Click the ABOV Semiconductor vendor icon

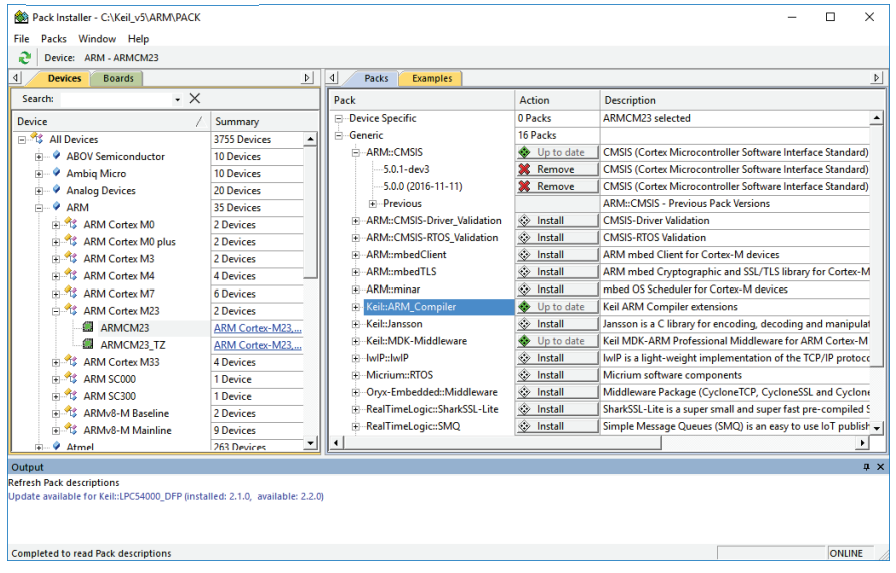56,157
